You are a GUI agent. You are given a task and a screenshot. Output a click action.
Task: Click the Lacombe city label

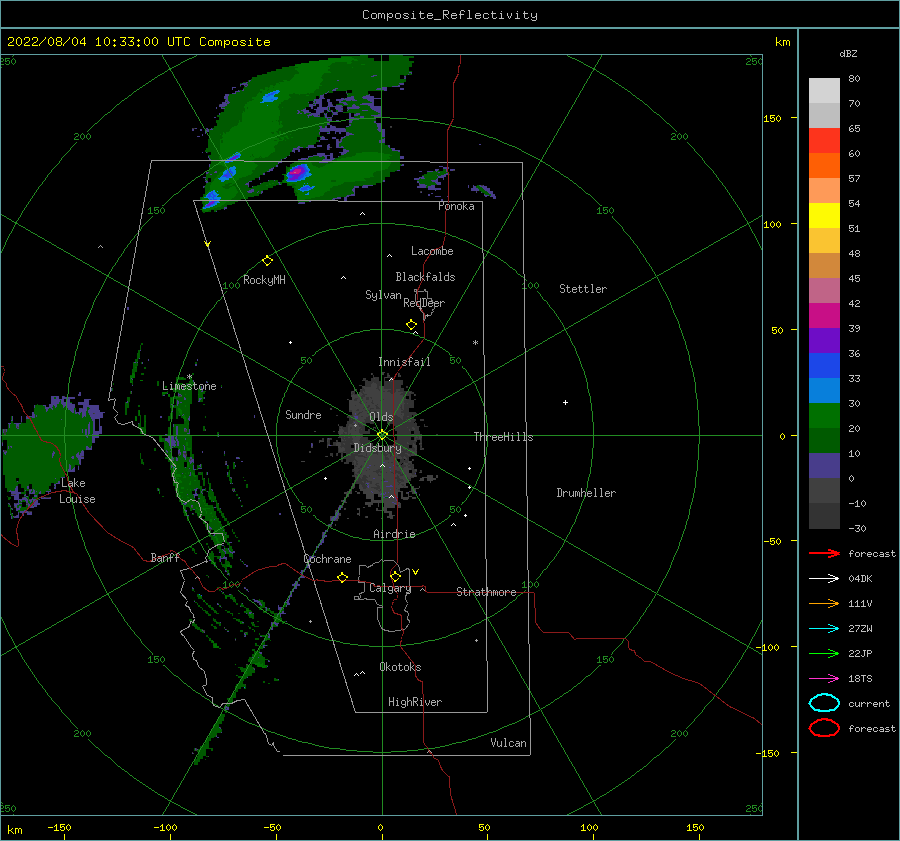(432, 251)
